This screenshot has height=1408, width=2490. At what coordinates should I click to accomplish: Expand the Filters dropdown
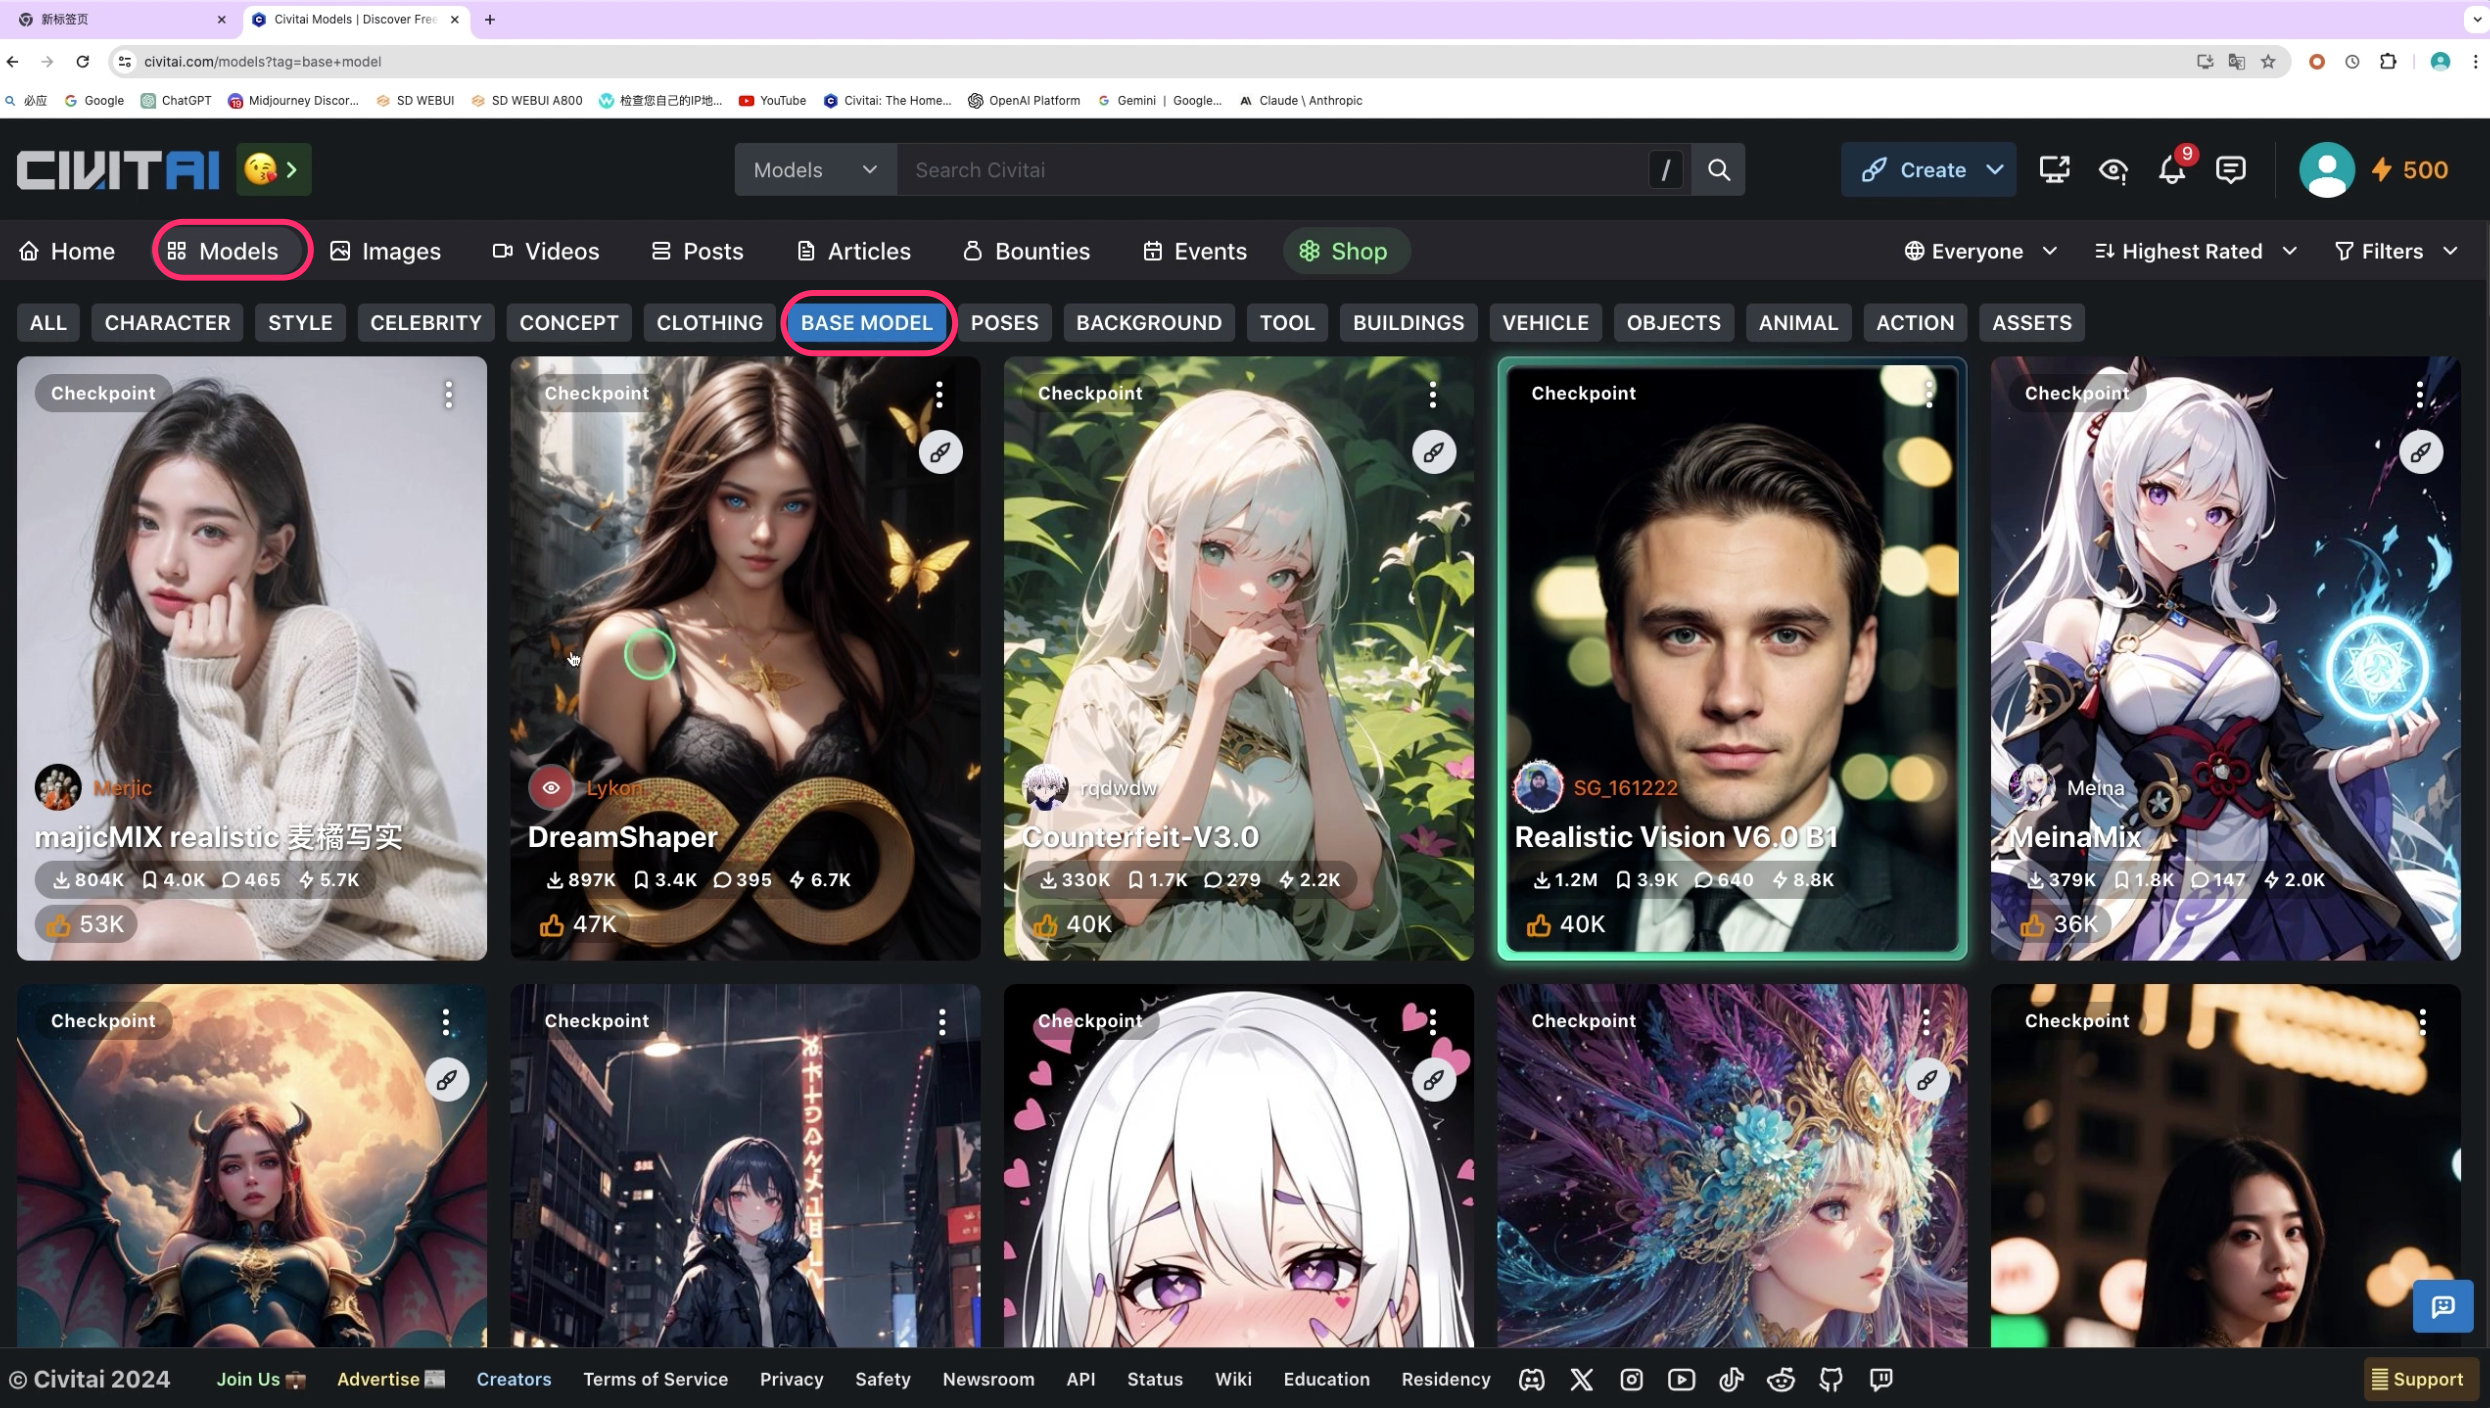2395,251
